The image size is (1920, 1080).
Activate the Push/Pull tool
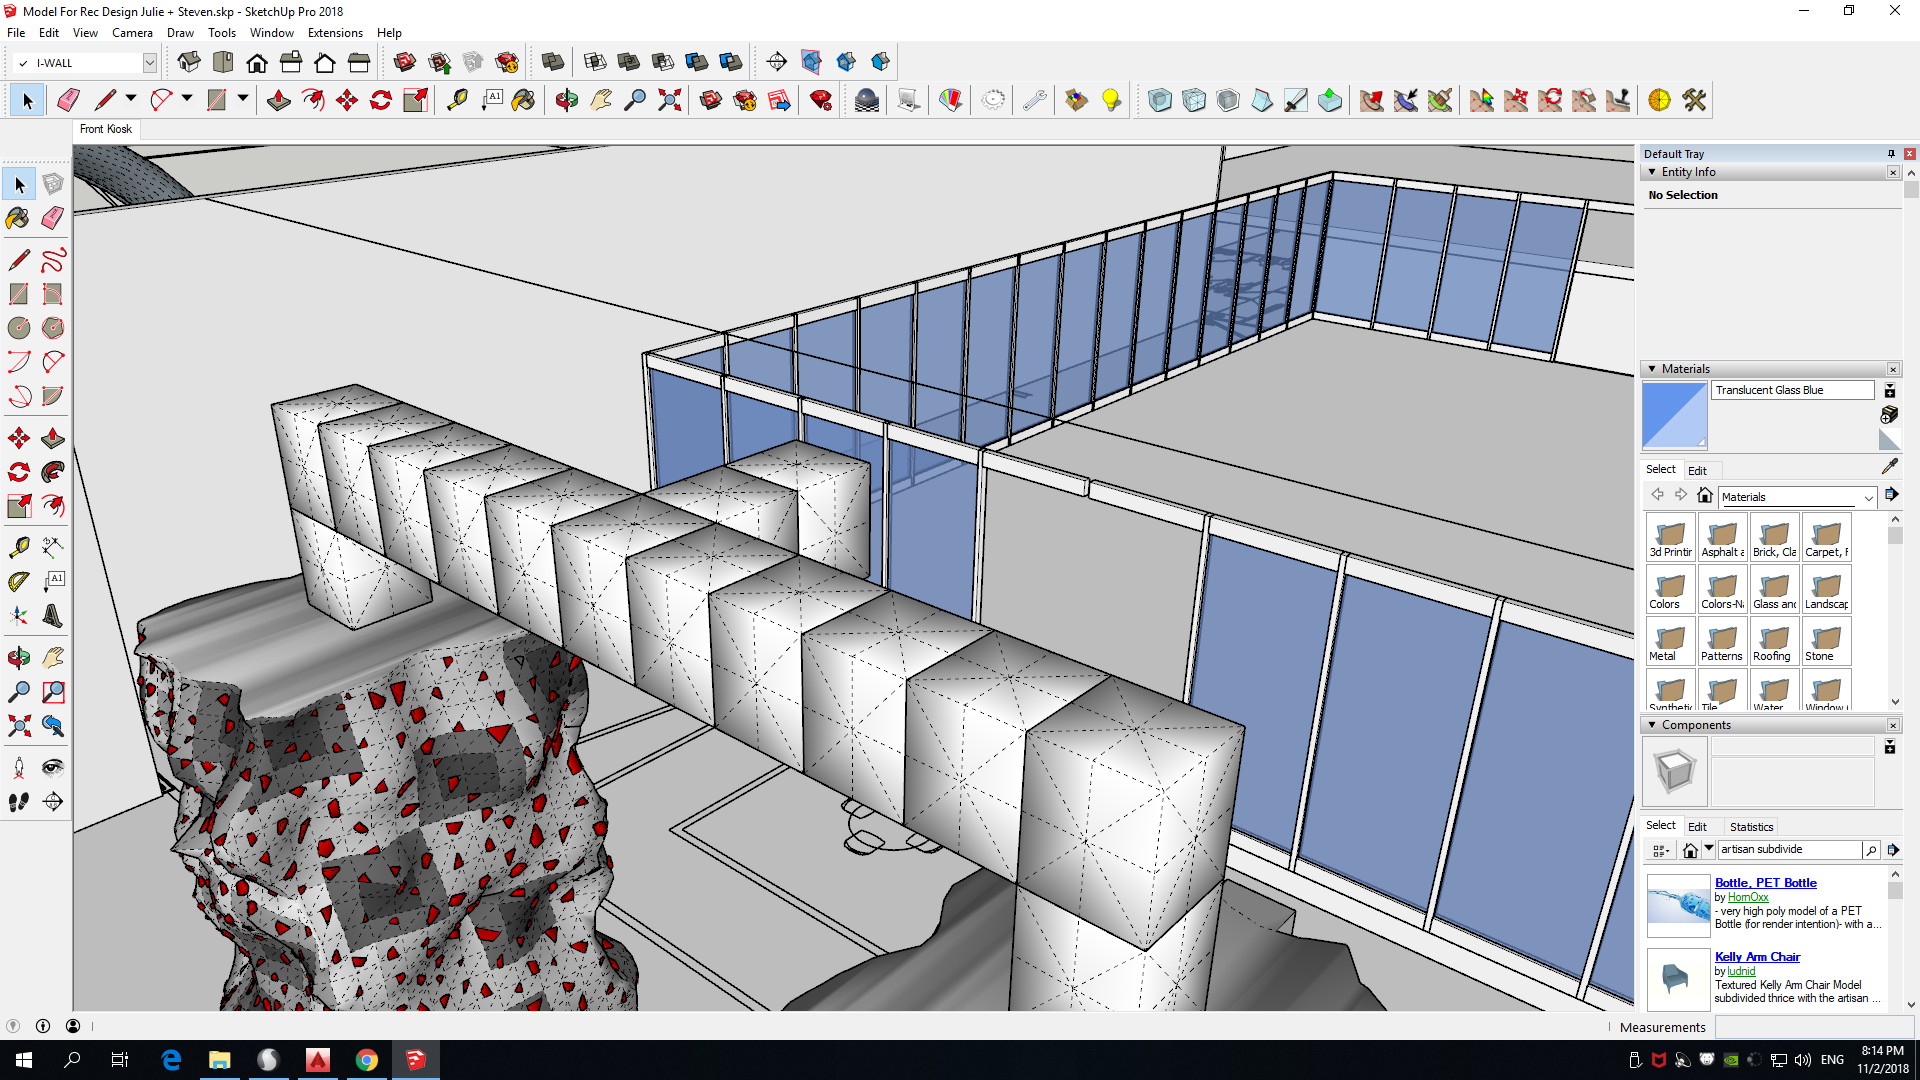pyautogui.click(x=53, y=438)
